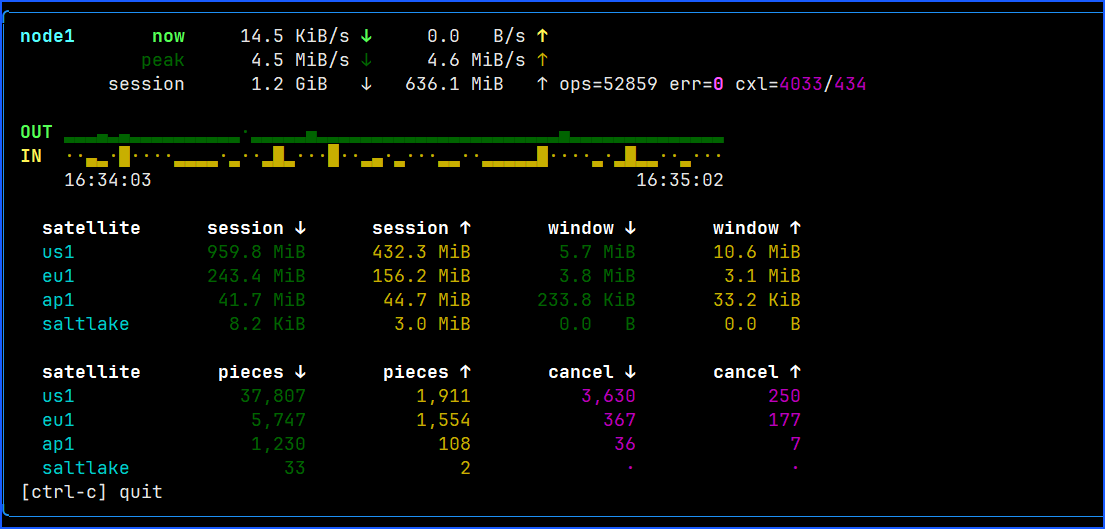Click the session upload total 636.1 MiB
The width and height of the screenshot is (1105, 529).
[x=455, y=85]
